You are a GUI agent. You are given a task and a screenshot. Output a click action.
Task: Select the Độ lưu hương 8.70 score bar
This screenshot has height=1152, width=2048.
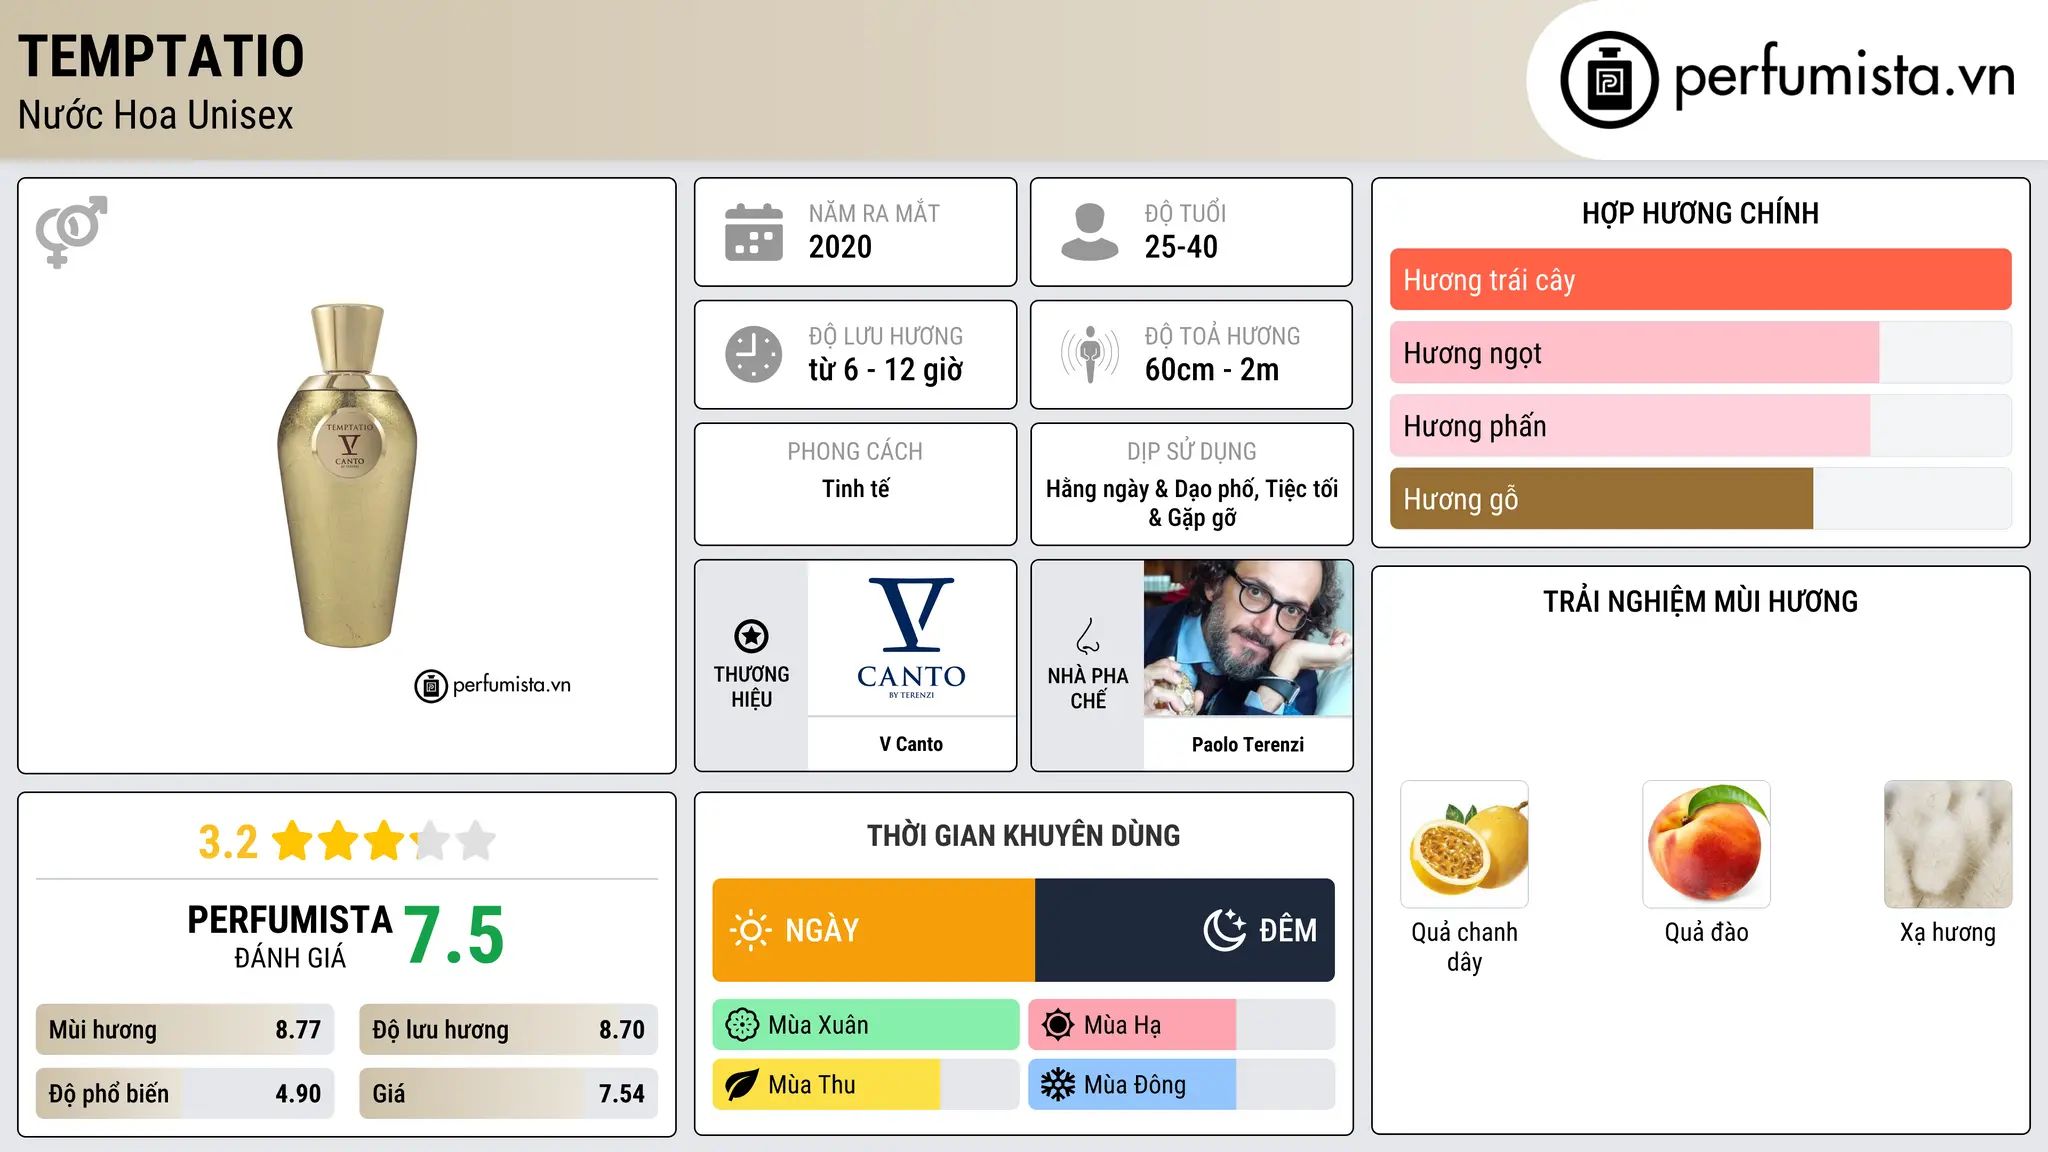click(508, 1030)
